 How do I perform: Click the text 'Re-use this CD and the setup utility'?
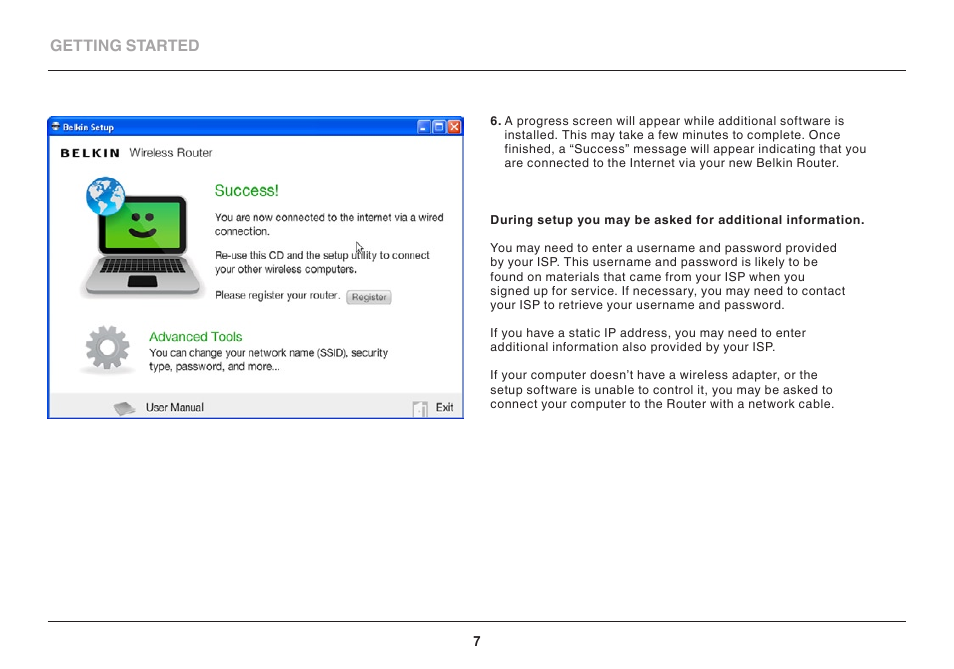[x=296, y=255]
